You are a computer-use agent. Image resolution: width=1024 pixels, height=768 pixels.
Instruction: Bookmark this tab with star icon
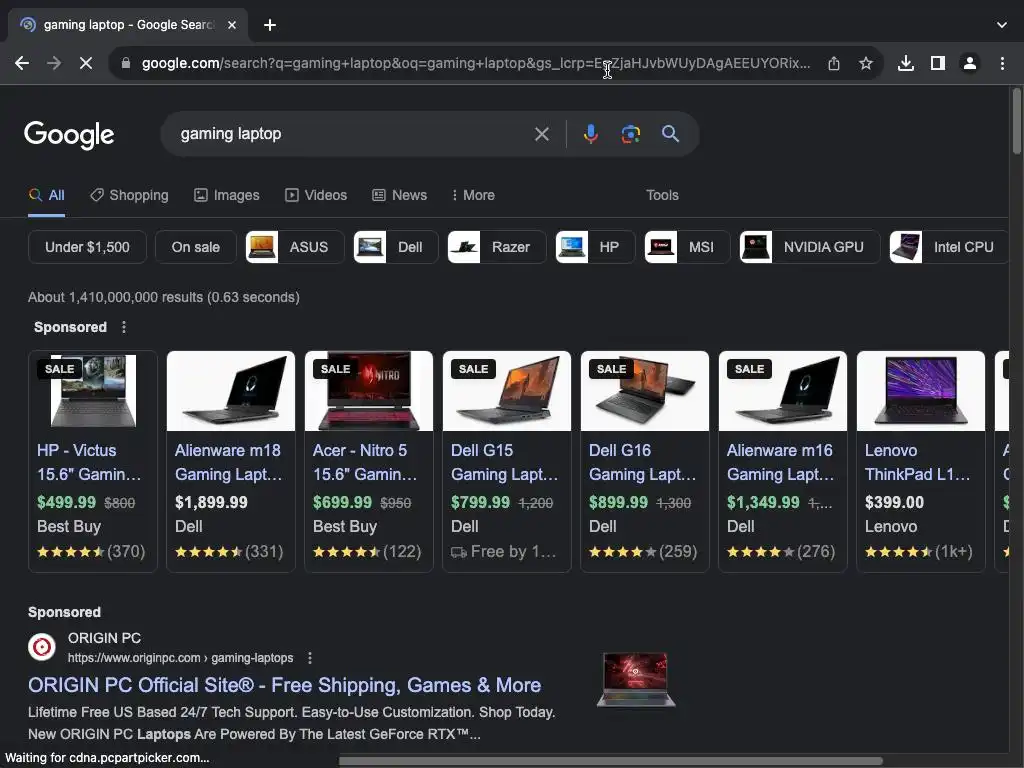click(x=865, y=63)
